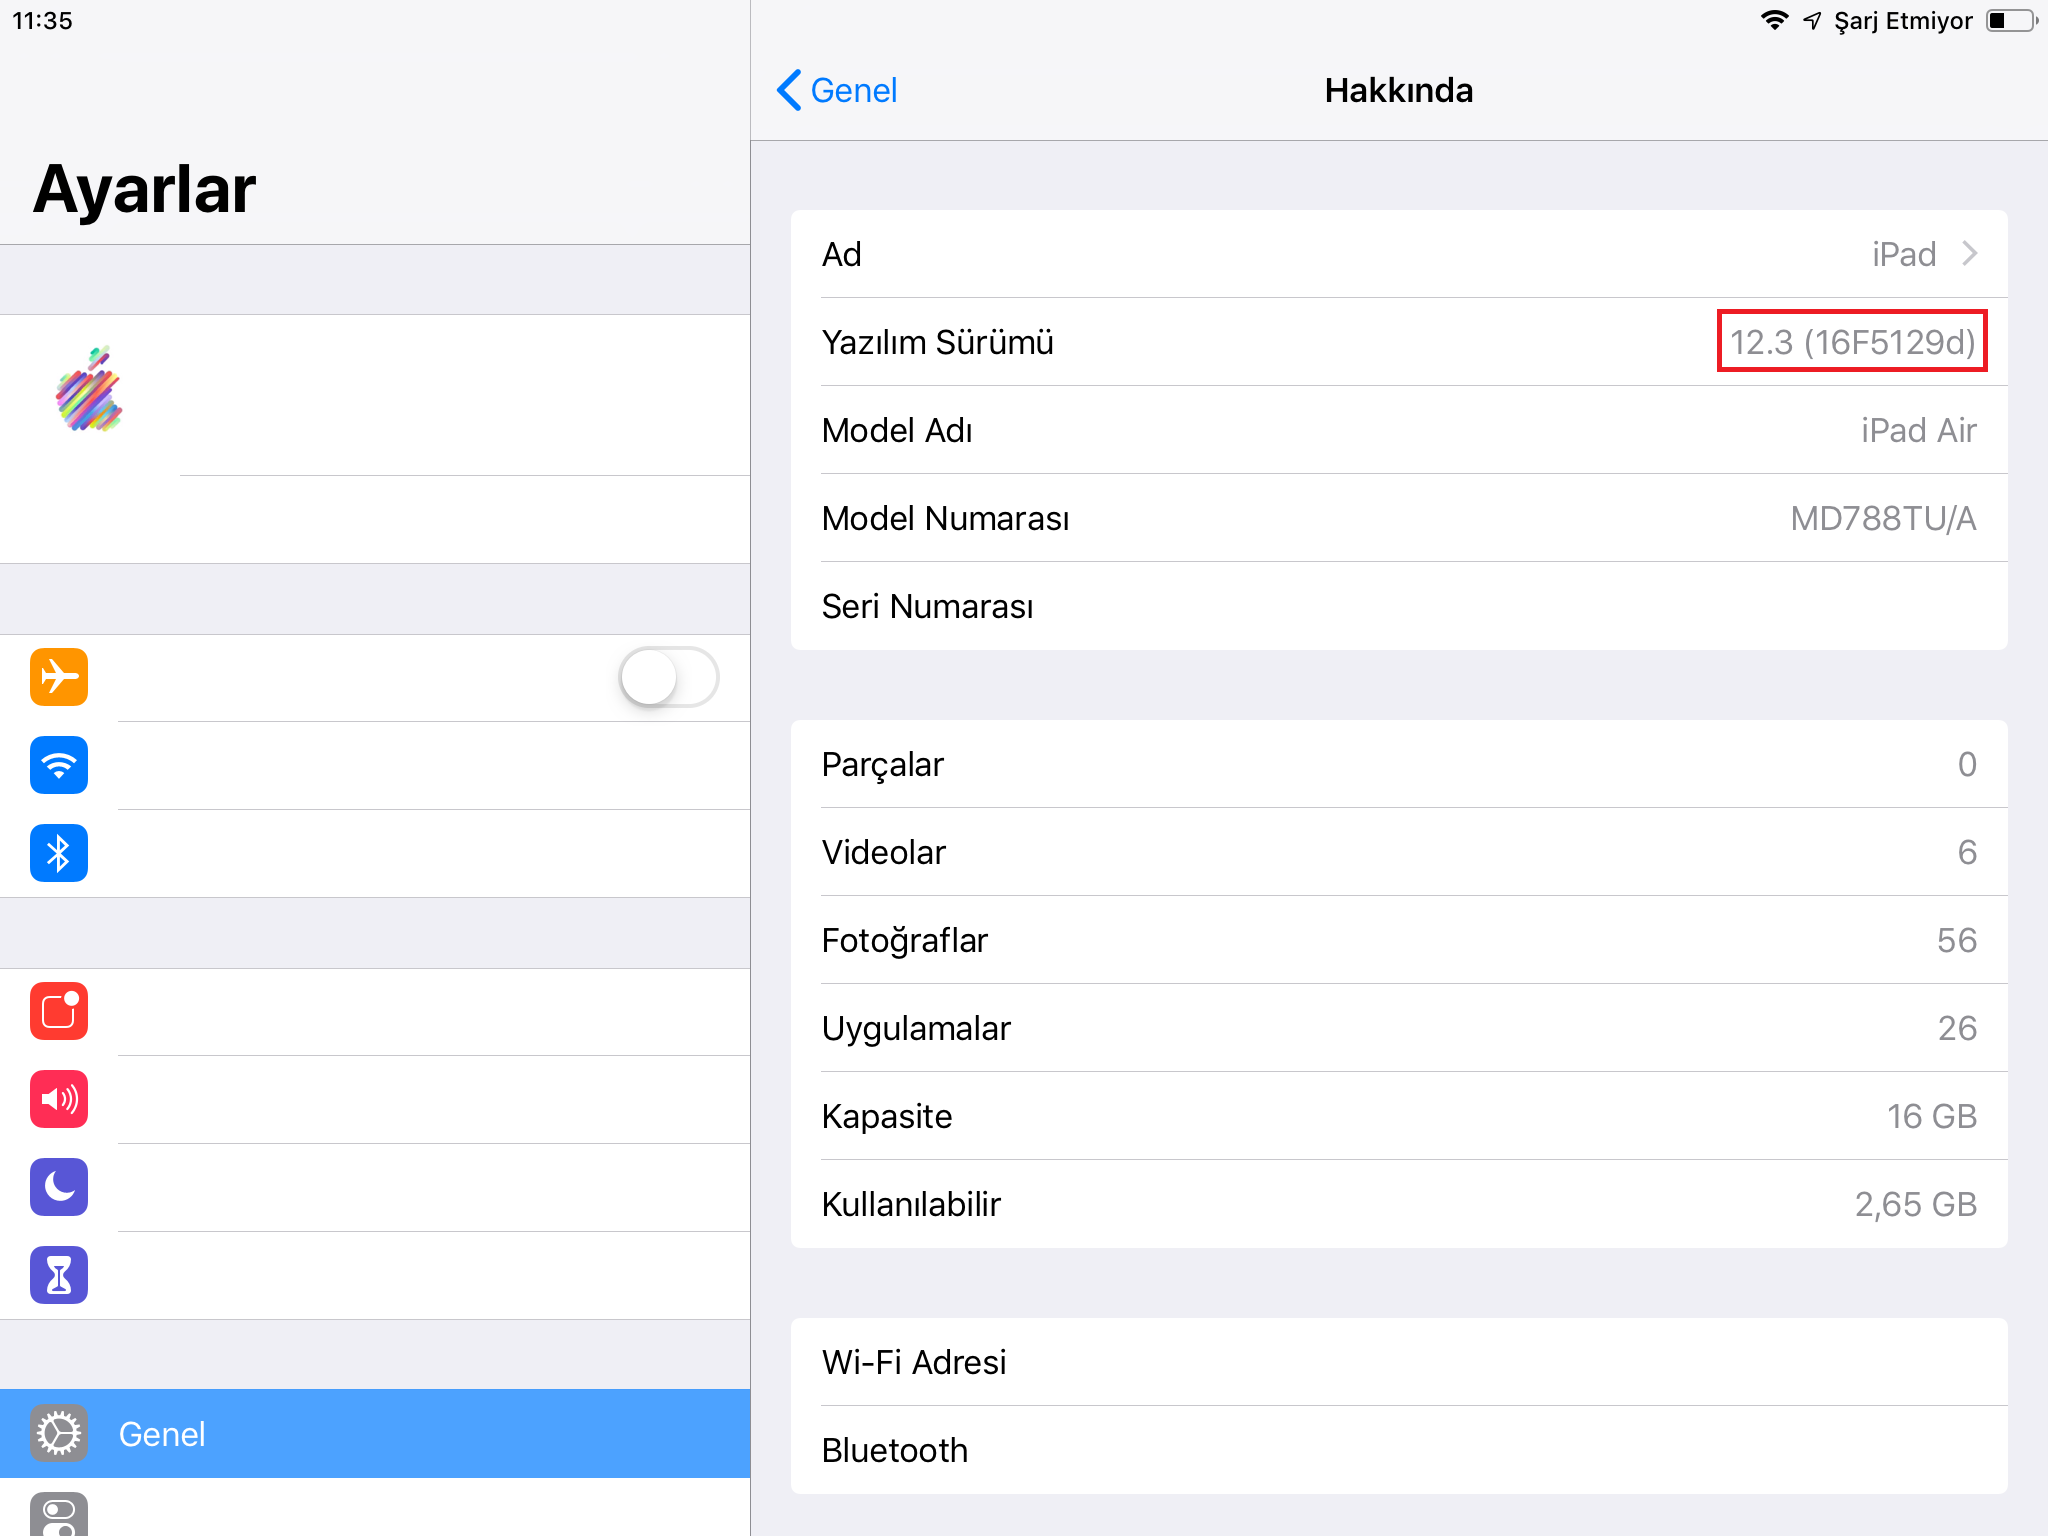The height and width of the screenshot is (1536, 2048).
Task: Toggle the Airplane Mode switch
Action: [668, 677]
